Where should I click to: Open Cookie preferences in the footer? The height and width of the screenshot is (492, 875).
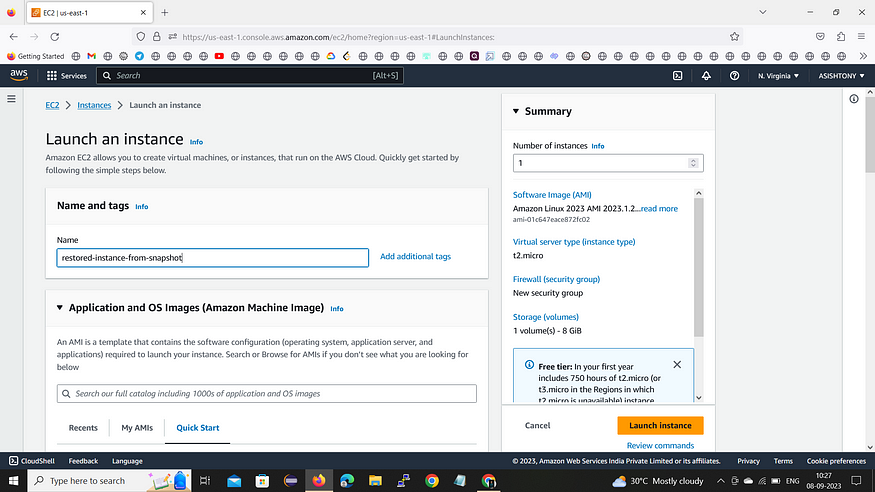pyautogui.click(x=836, y=461)
